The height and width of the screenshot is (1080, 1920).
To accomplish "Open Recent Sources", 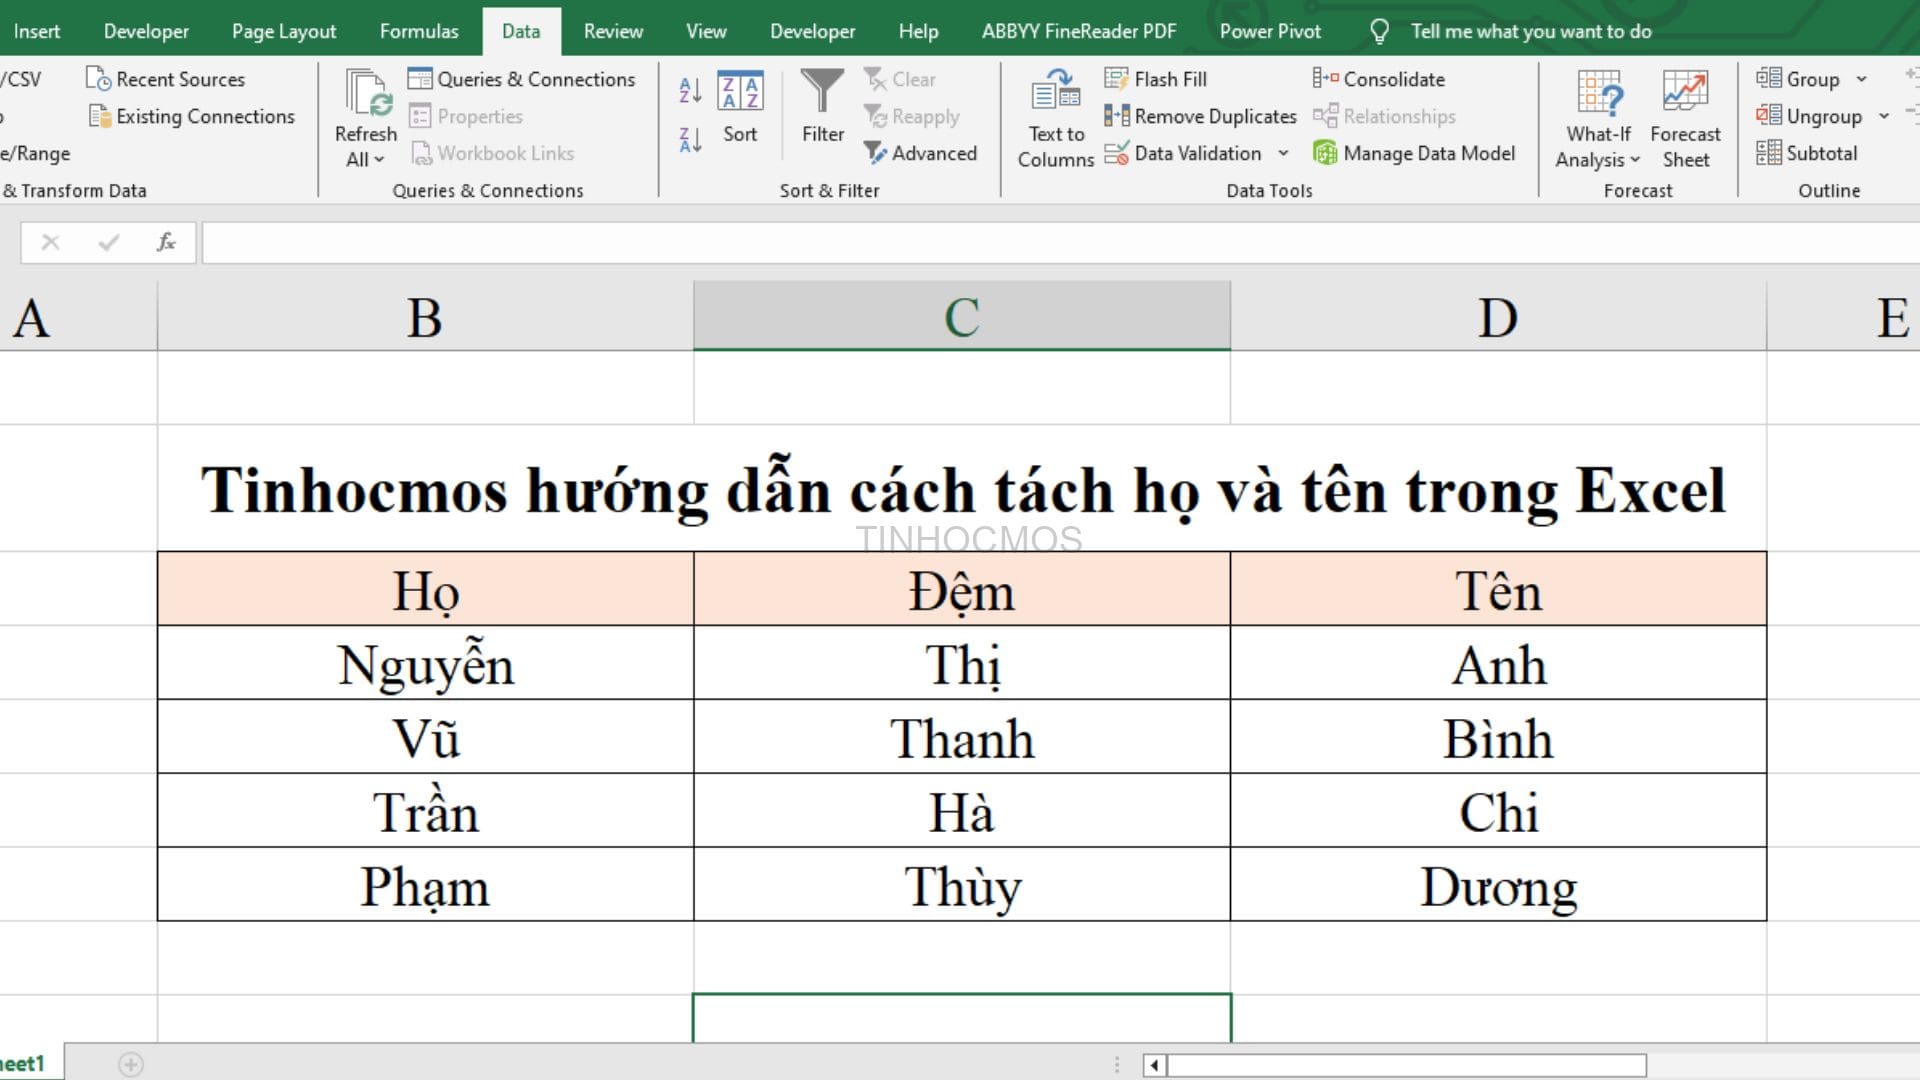I will tap(166, 79).
